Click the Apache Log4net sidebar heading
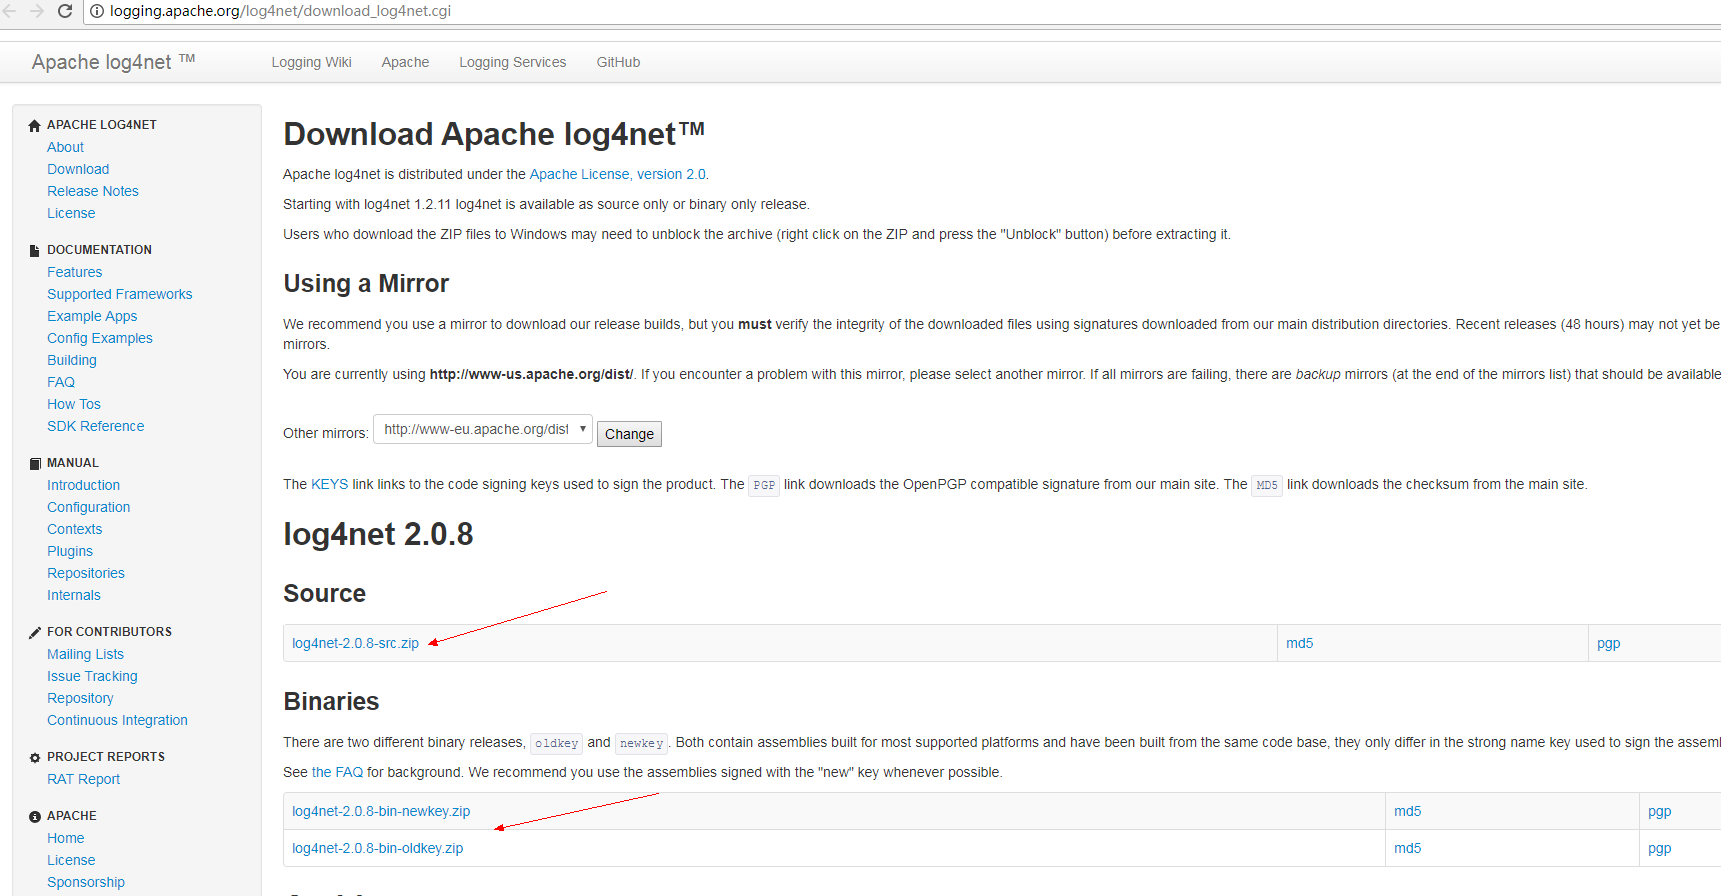 pos(102,125)
